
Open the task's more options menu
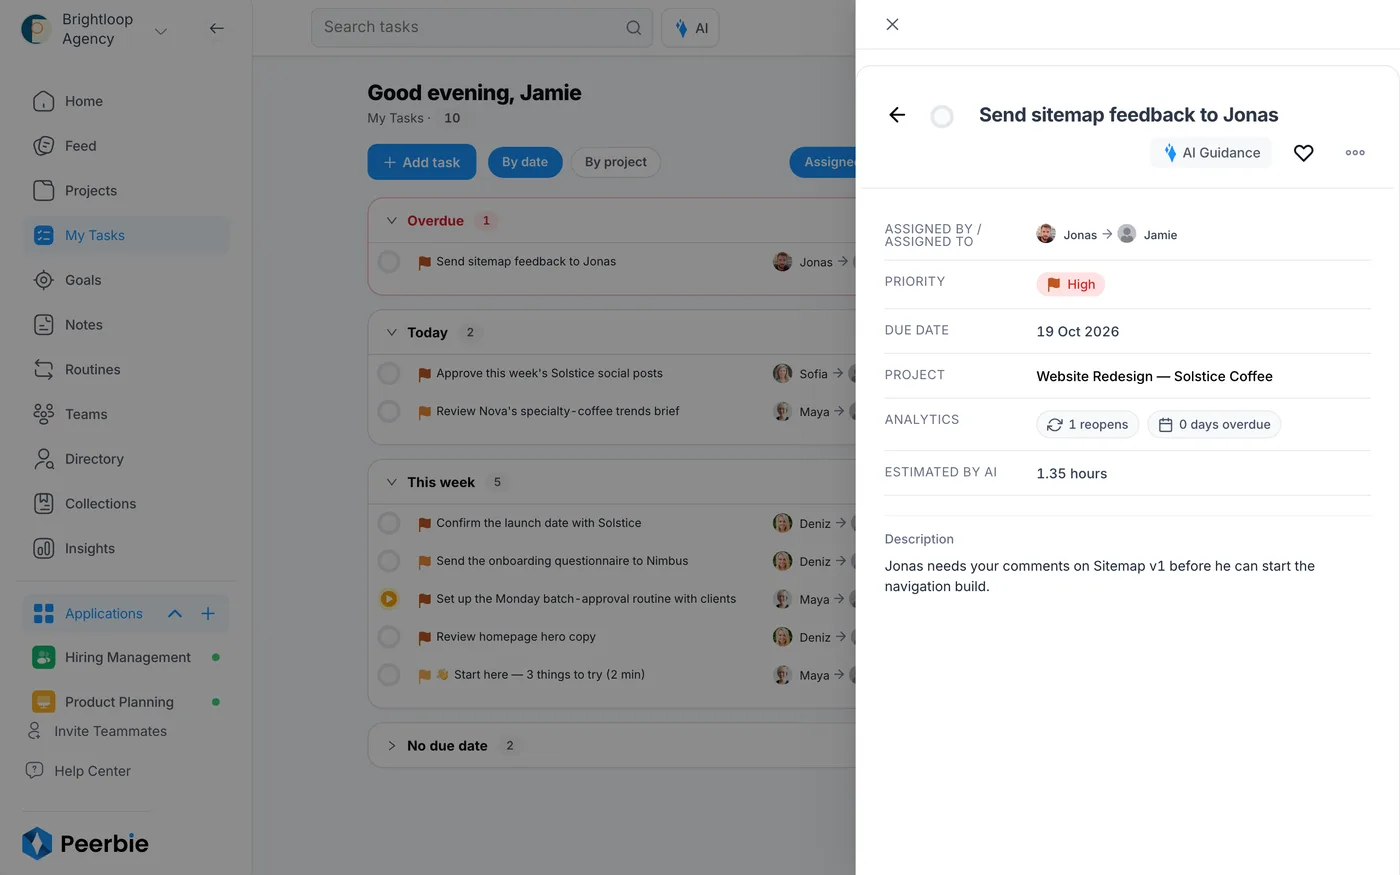[1355, 153]
